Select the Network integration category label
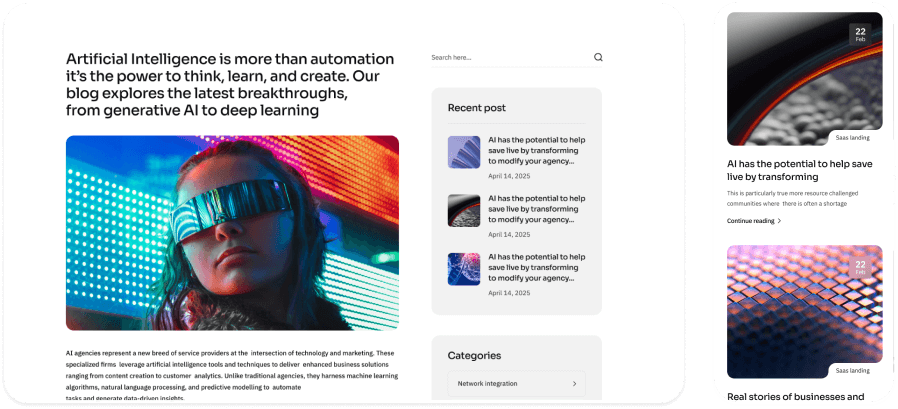This screenshot has height=409, width=898. point(487,384)
